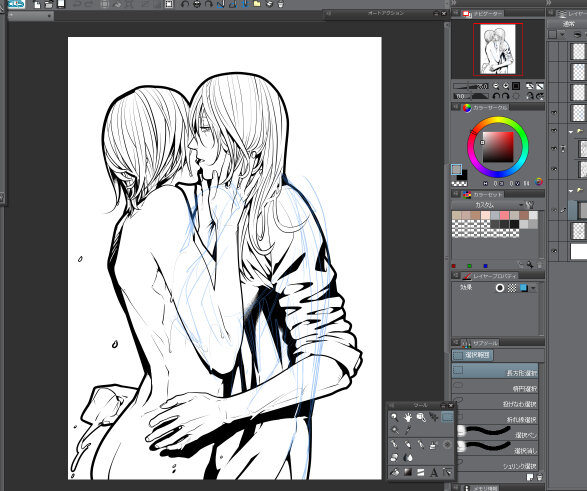Toggle the blue layer color effect in Layer Property
Viewport: 587px width, 491px height.
[524, 288]
